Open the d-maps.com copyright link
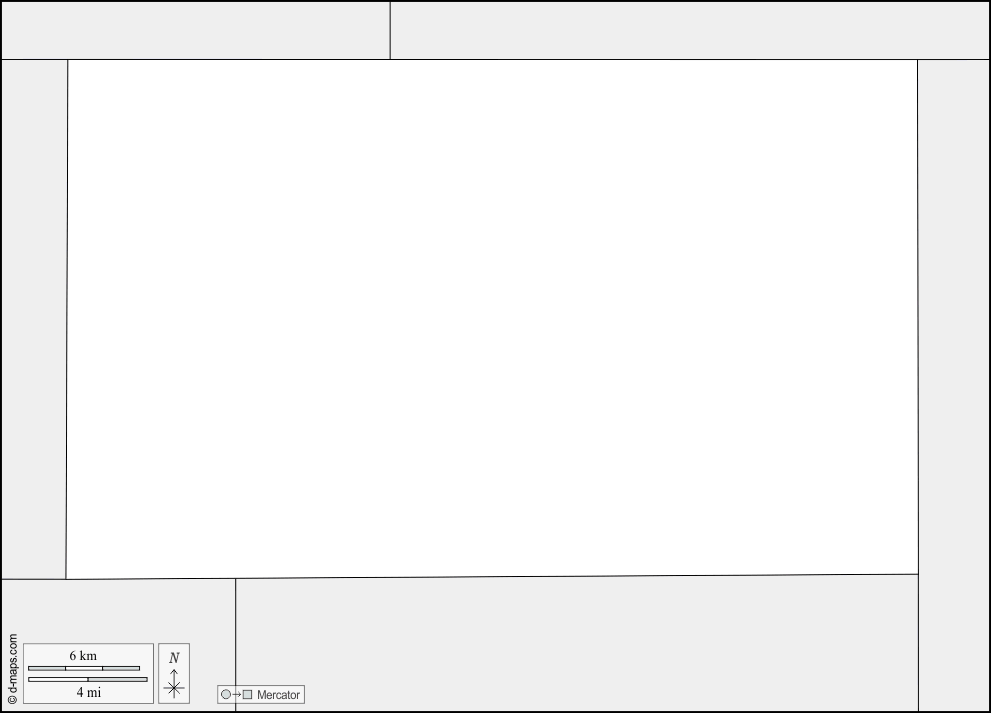Viewport: 991px width, 713px height. 13,669
